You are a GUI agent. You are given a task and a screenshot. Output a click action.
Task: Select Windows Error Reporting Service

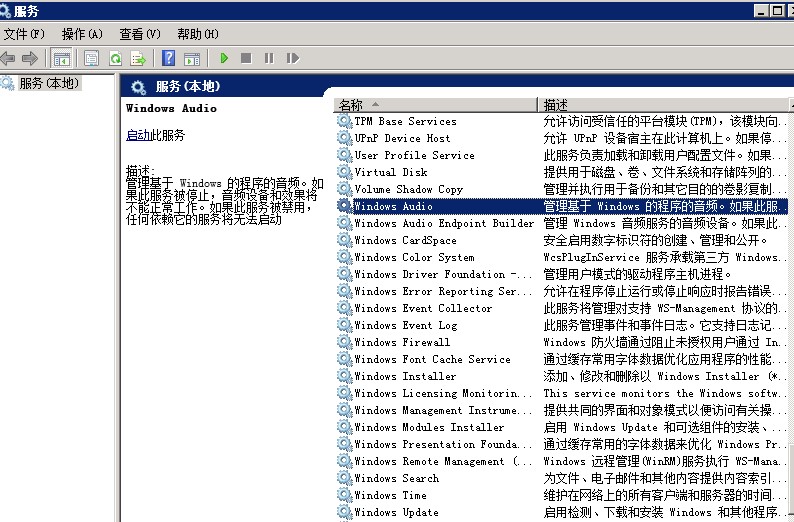pos(561,291)
